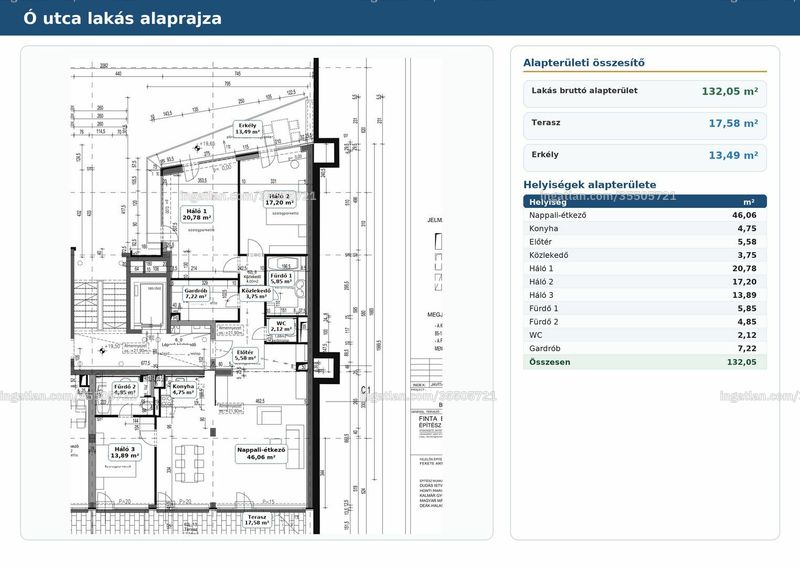
Task: Click the total 132,05 in table
Action: (x=741, y=362)
